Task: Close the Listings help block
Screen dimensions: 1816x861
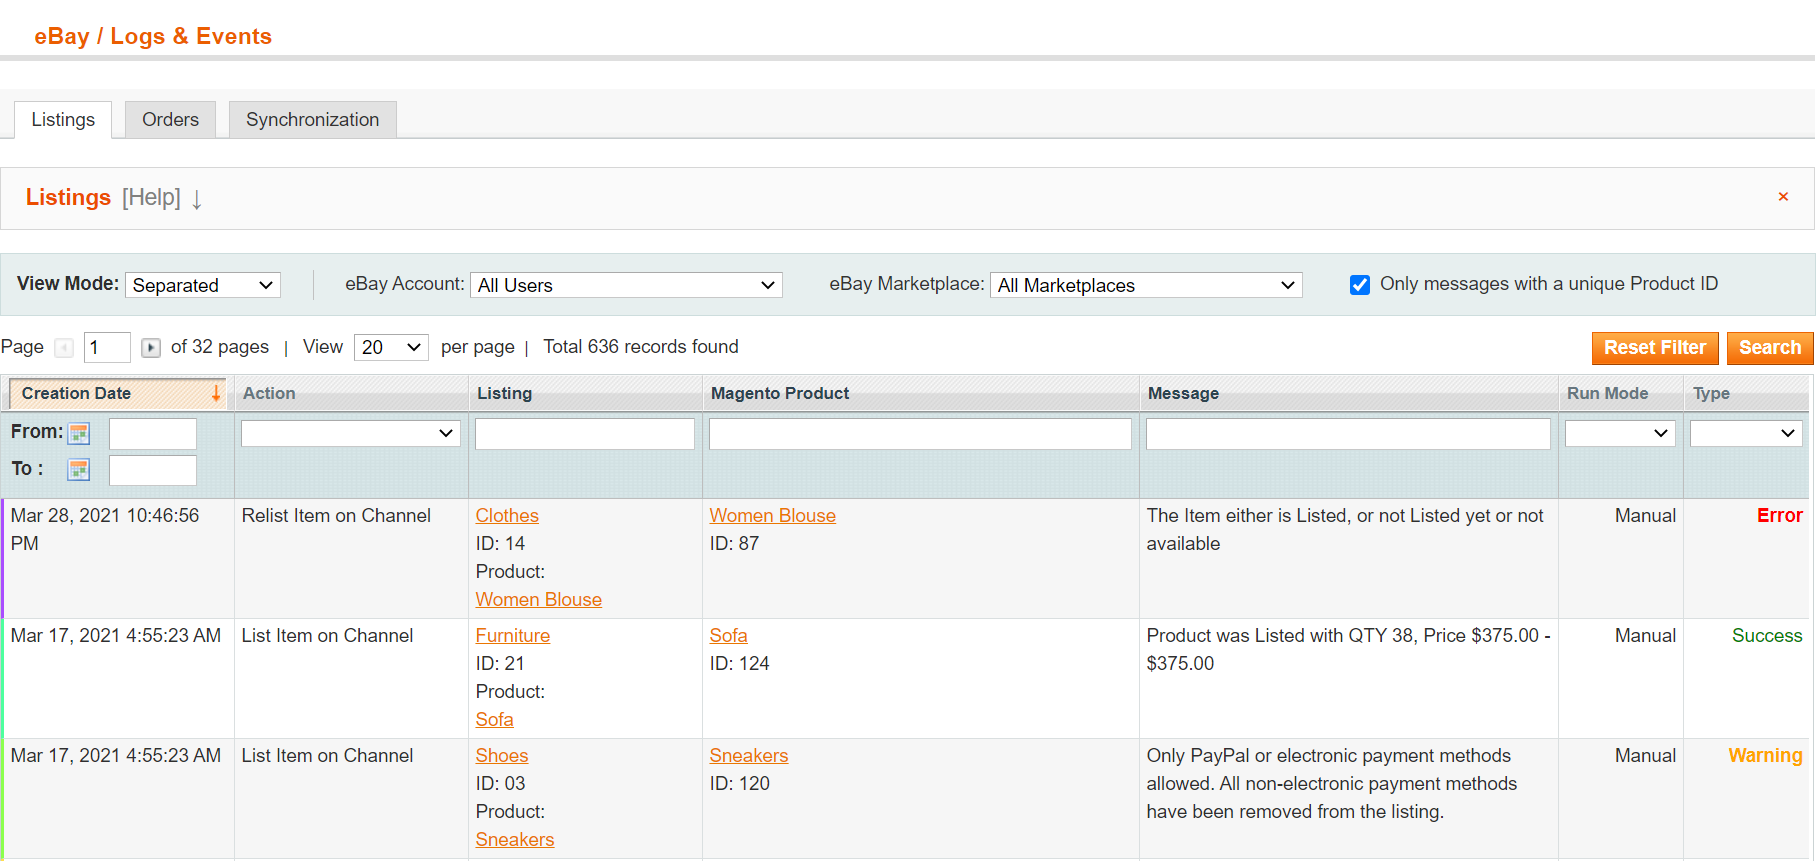Action: (x=1783, y=197)
